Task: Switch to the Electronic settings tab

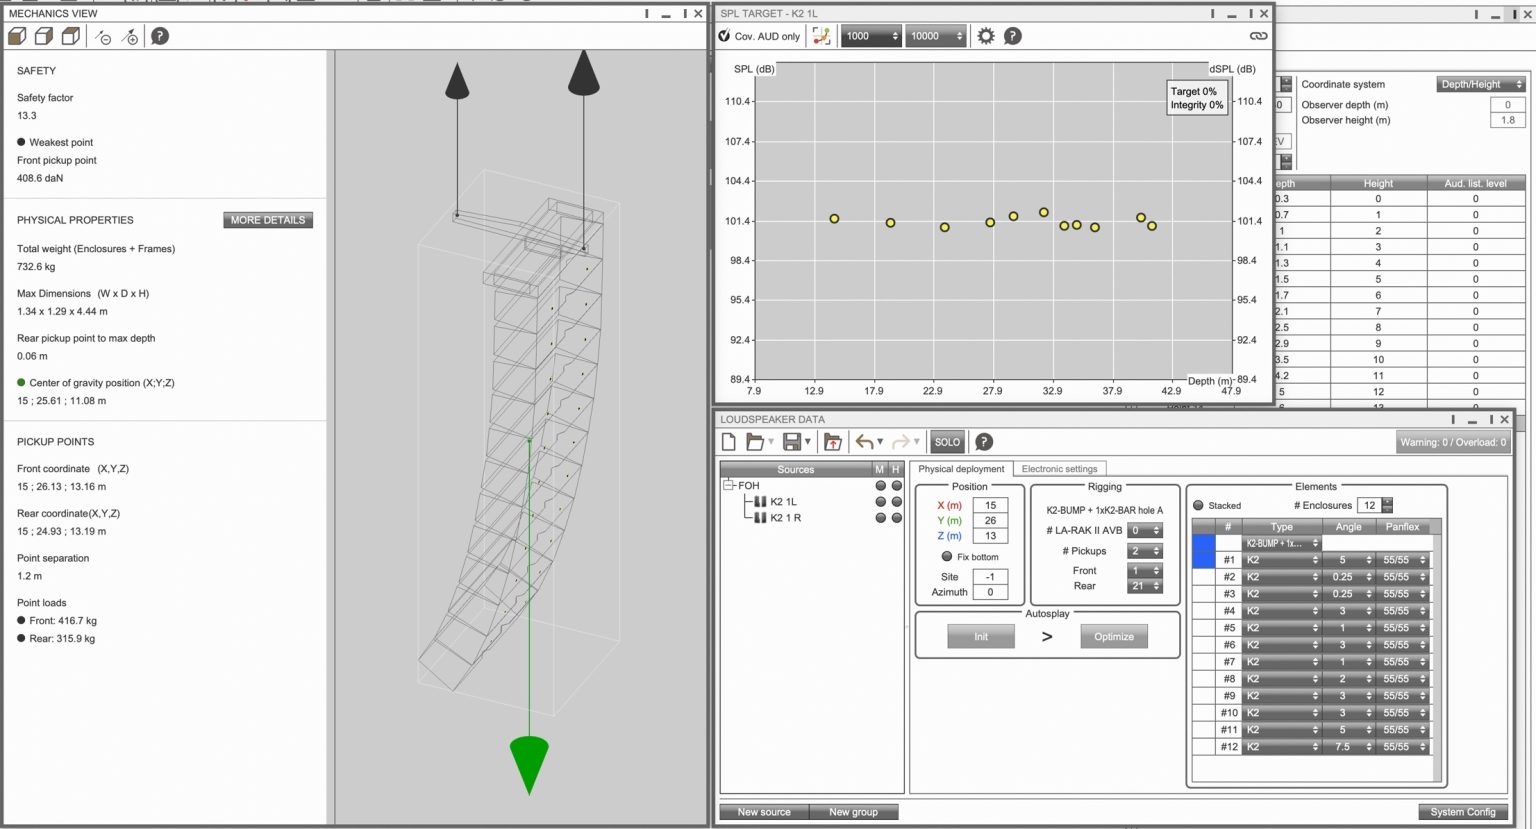Action: tap(1059, 469)
